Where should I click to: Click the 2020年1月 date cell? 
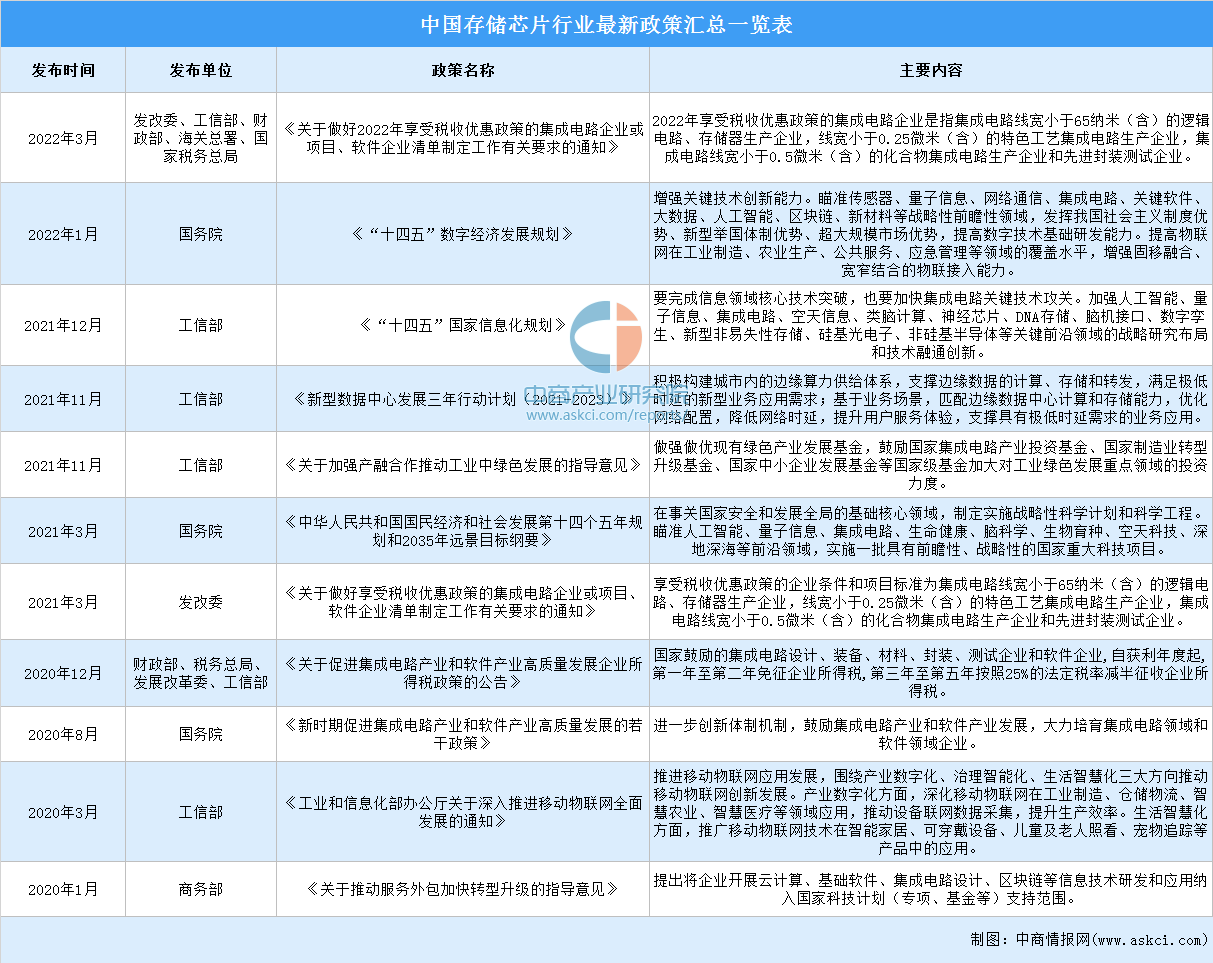(63, 888)
